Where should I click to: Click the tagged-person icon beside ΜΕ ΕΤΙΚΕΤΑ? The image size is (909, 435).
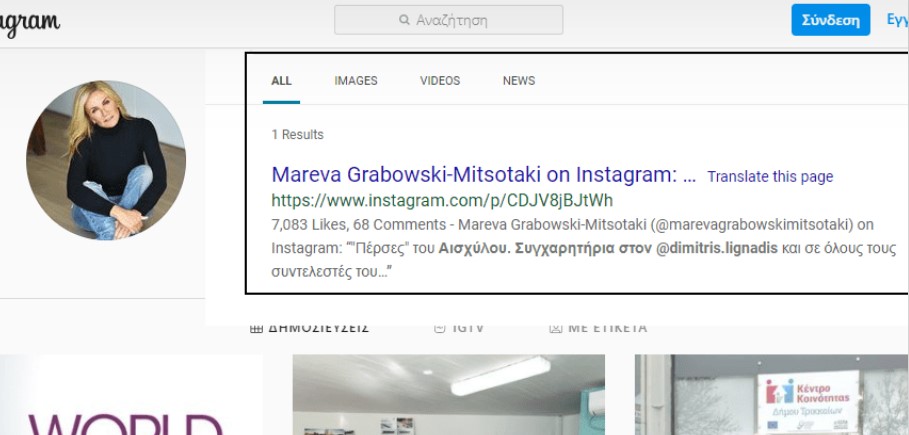pos(555,328)
